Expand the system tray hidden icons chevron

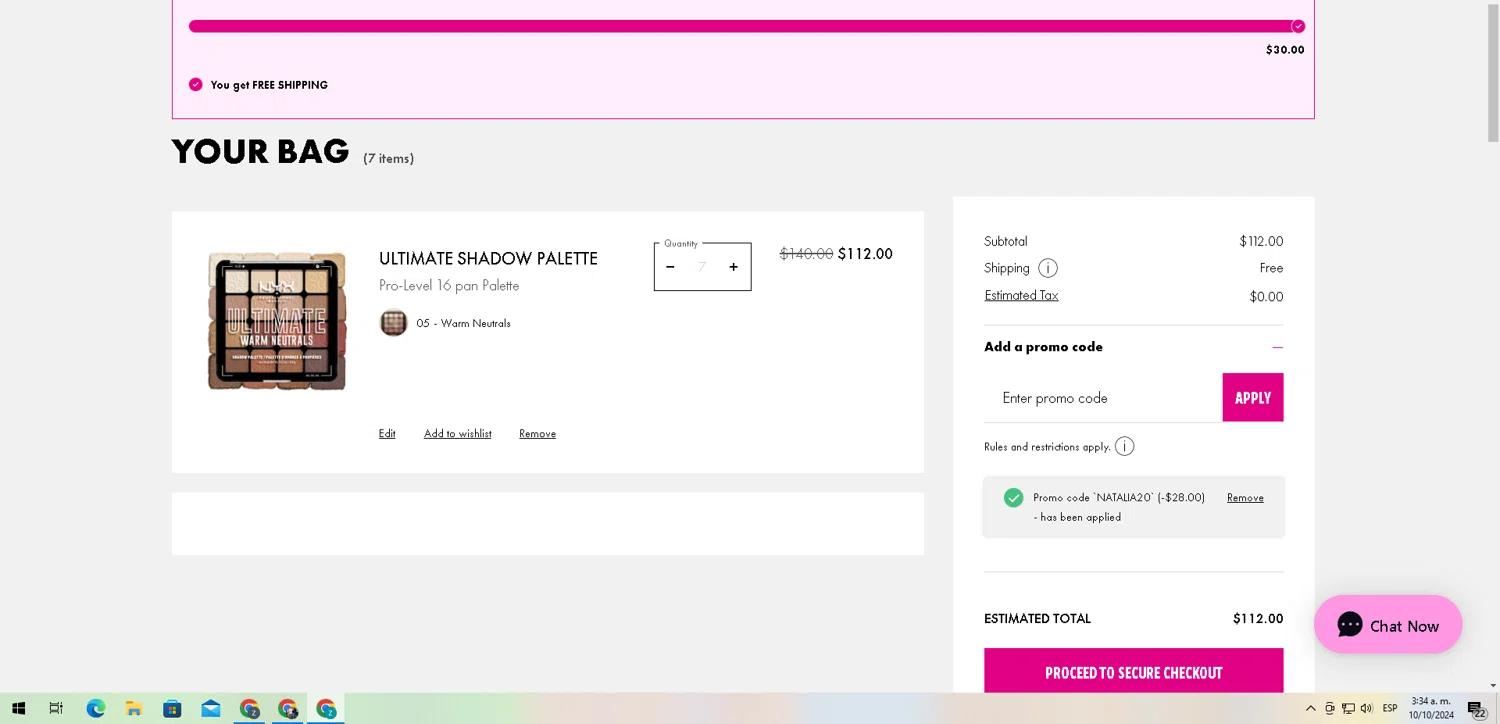coord(1310,709)
